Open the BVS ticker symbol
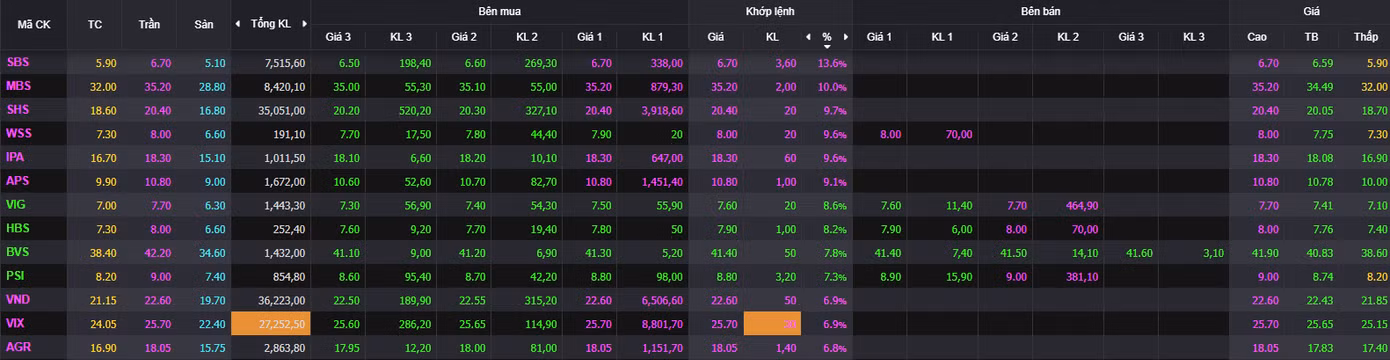Image resolution: width=1390 pixels, height=360 pixels. (18, 253)
